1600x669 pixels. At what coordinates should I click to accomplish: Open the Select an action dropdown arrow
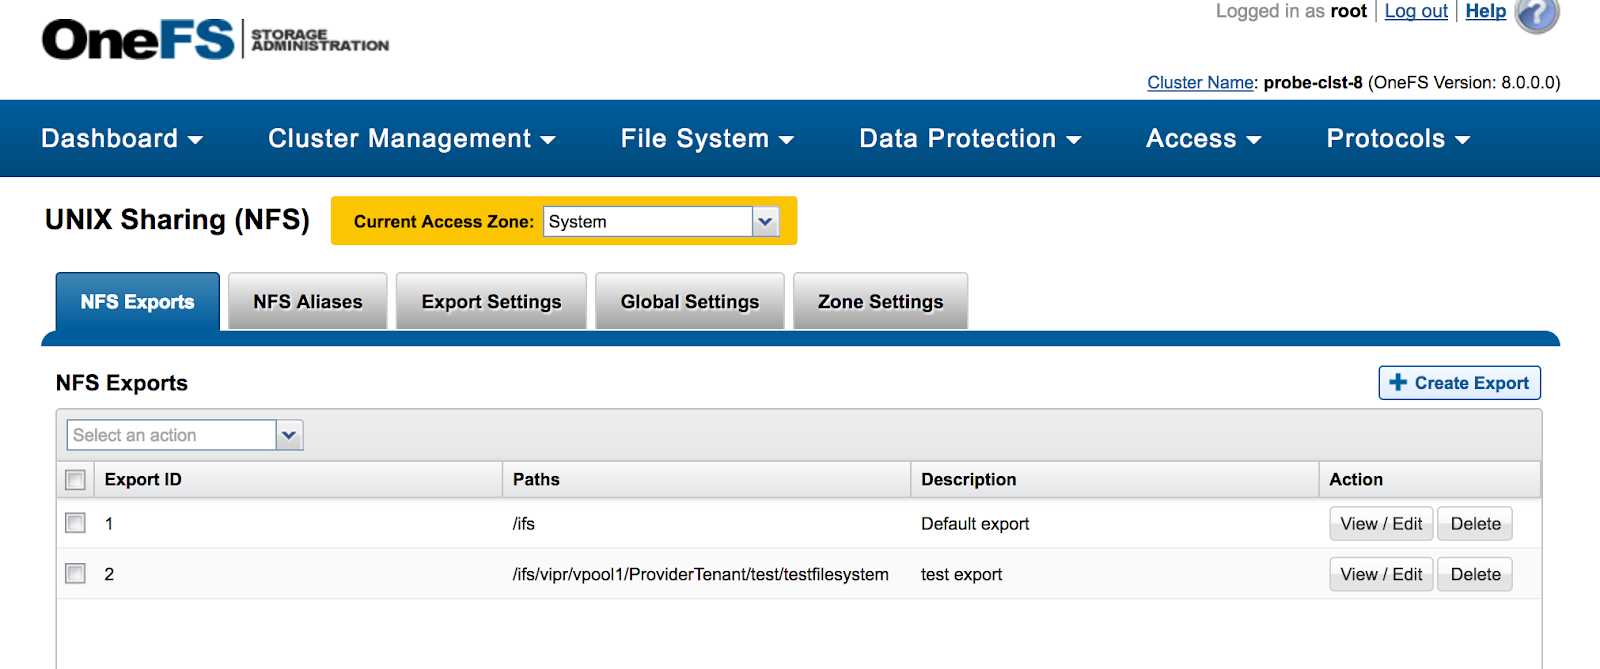289,435
